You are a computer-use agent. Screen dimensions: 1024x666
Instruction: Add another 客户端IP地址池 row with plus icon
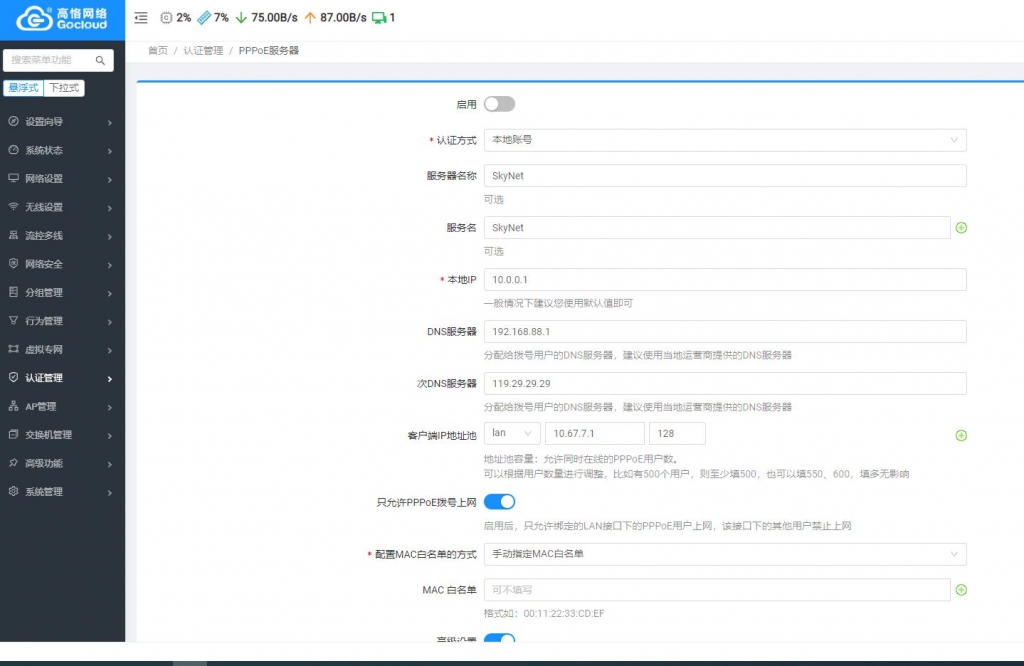click(961, 436)
